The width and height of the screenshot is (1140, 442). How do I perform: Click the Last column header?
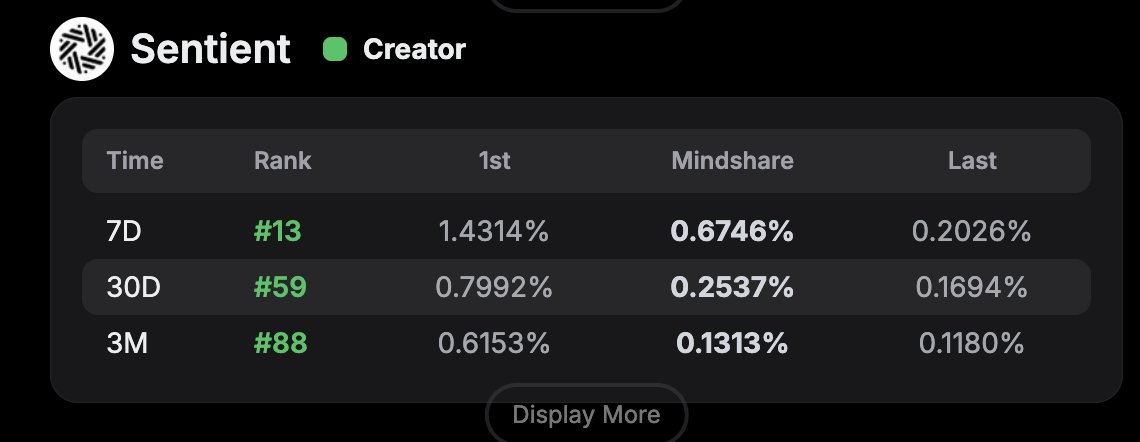(x=972, y=160)
